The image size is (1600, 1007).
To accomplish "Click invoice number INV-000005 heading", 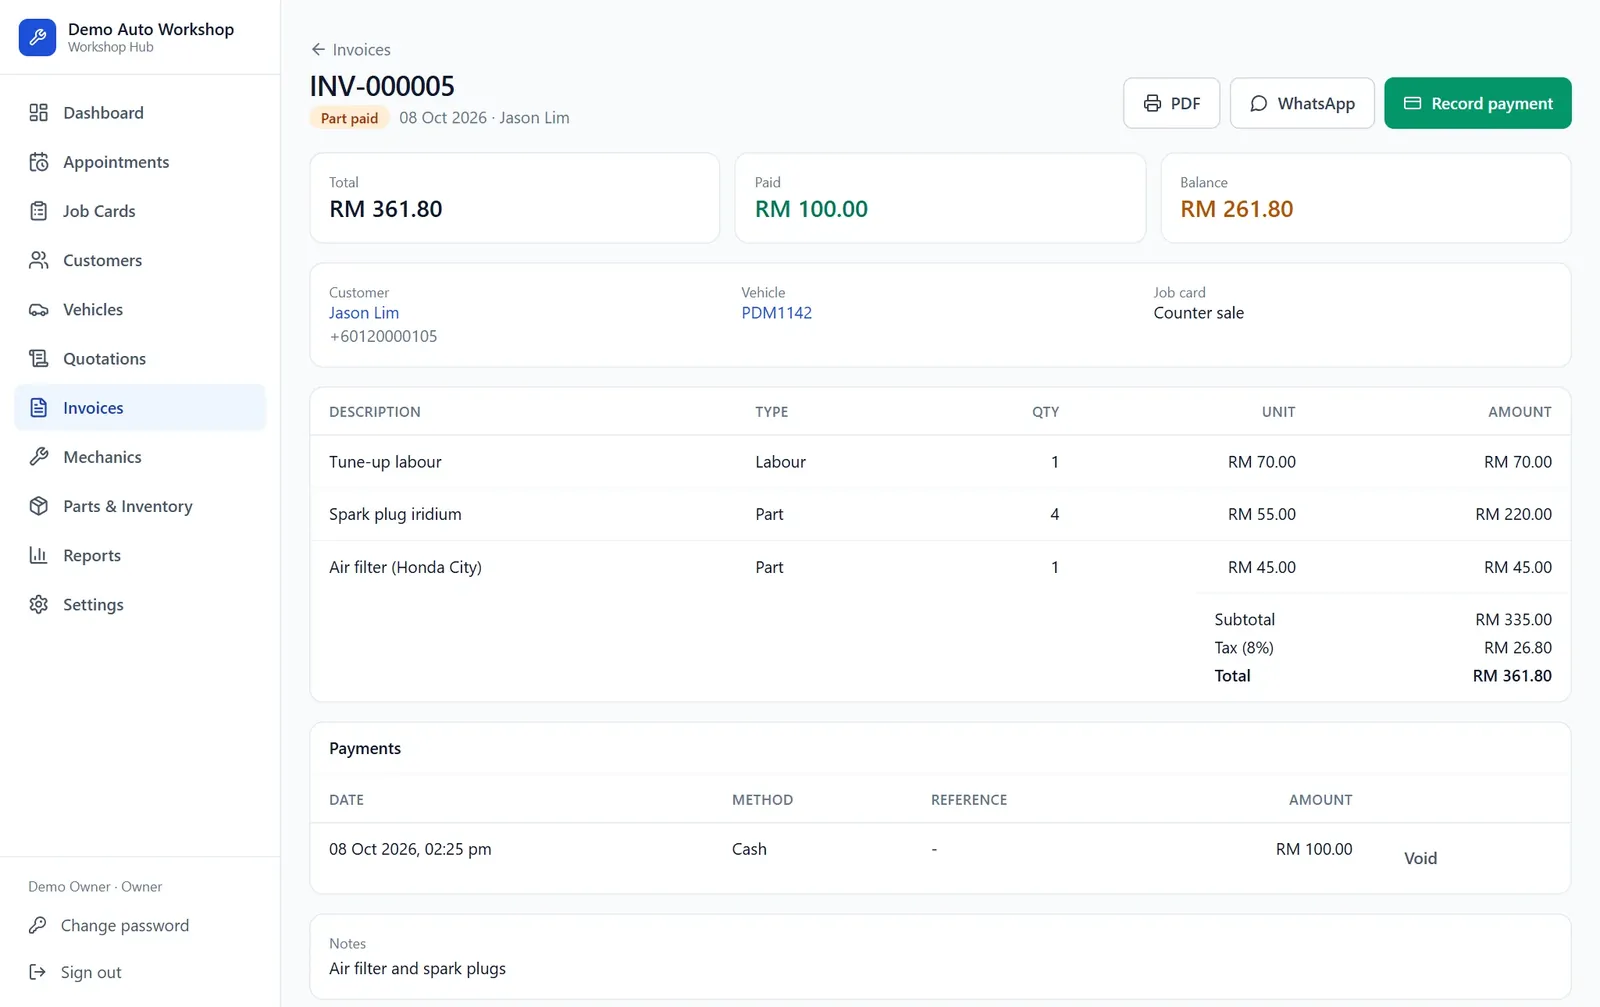I will (x=382, y=86).
